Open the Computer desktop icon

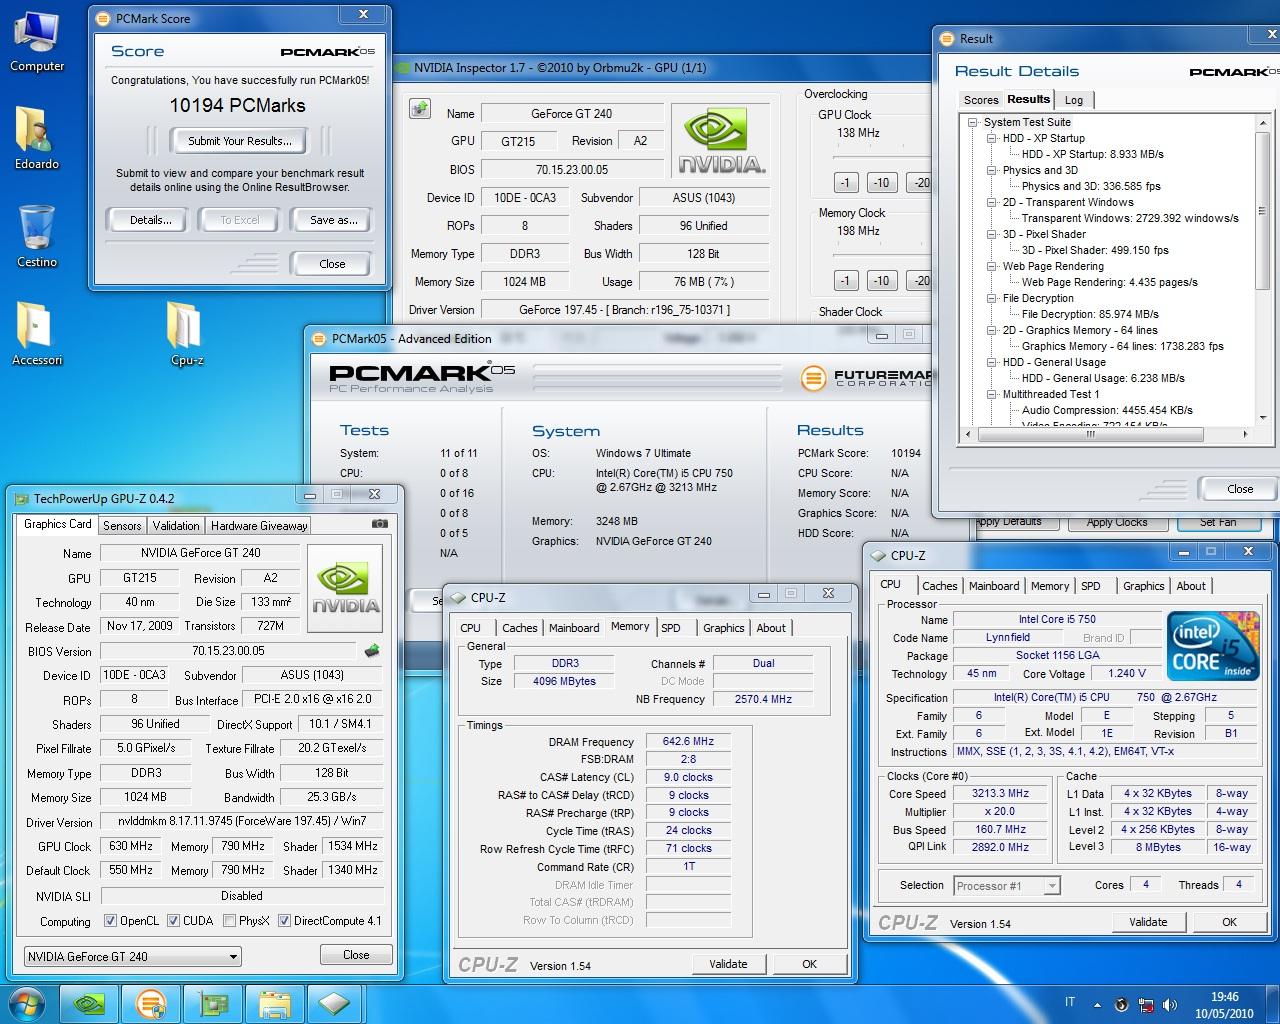click(x=36, y=42)
